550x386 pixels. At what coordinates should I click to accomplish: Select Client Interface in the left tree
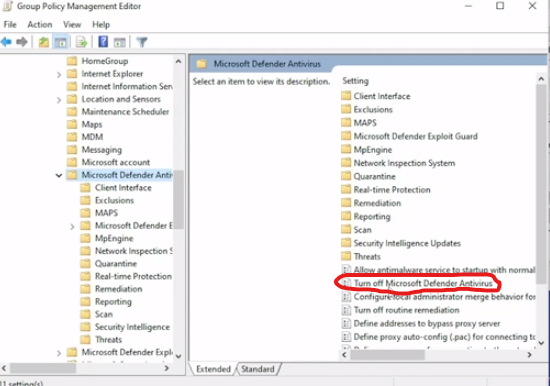click(123, 188)
